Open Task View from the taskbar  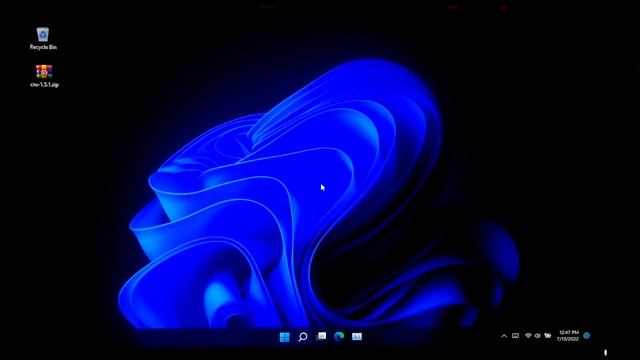(321, 336)
